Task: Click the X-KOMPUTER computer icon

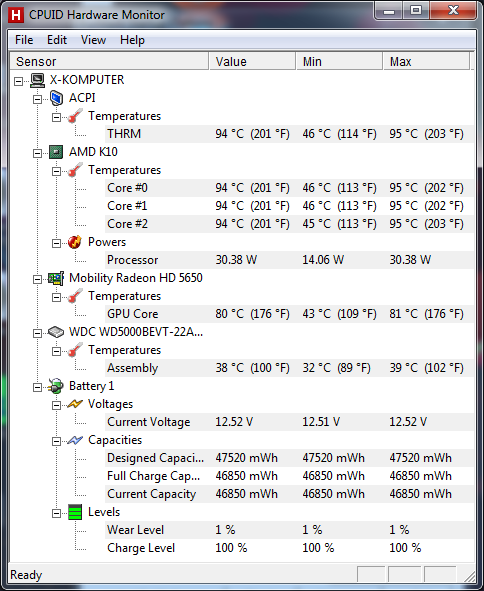Action: pyautogui.click(x=37, y=80)
